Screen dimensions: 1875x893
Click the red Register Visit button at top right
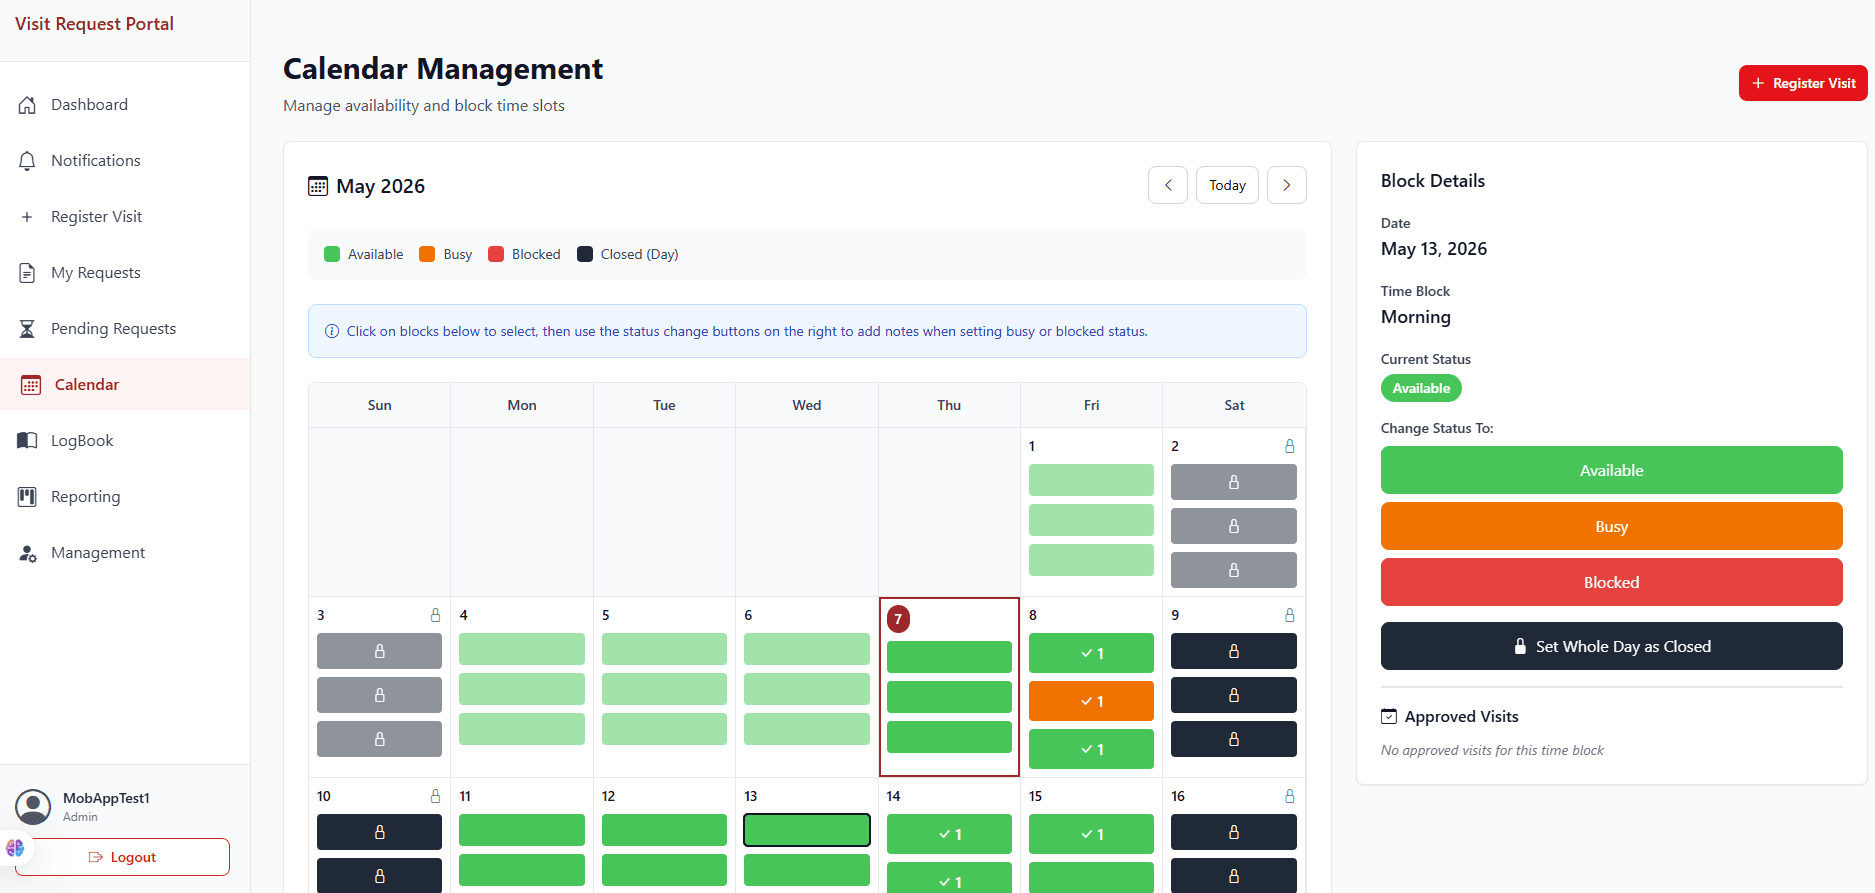(1804, 83)
